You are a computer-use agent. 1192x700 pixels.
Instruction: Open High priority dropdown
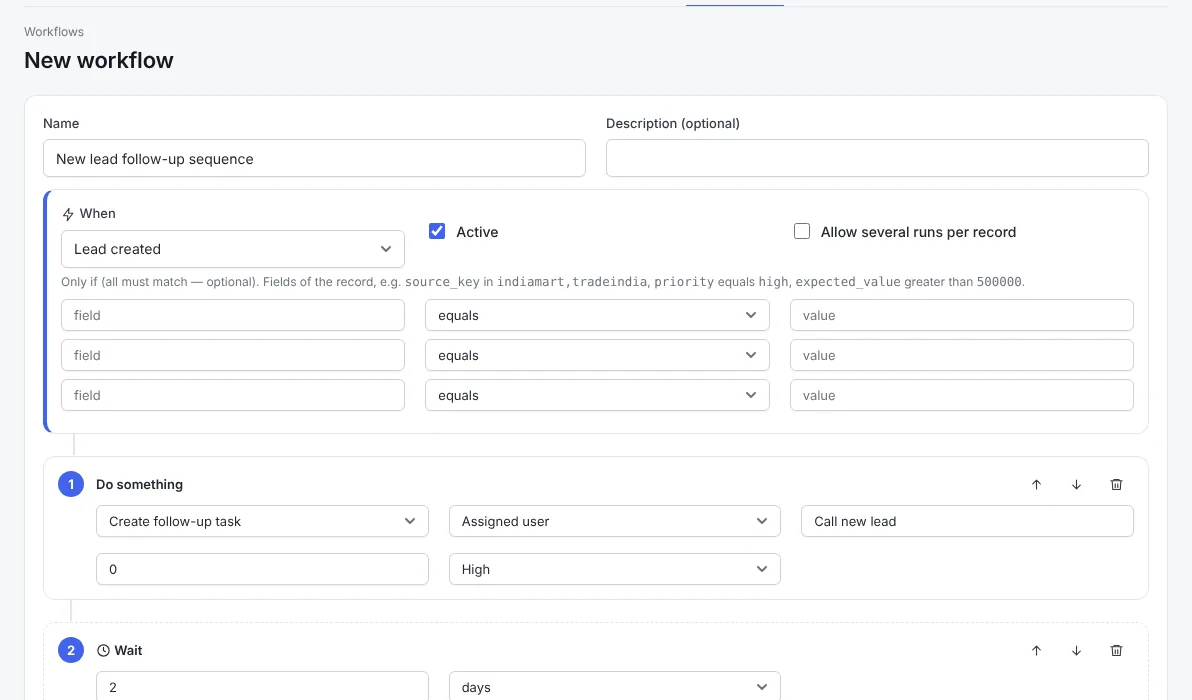(x=614, y=569)
